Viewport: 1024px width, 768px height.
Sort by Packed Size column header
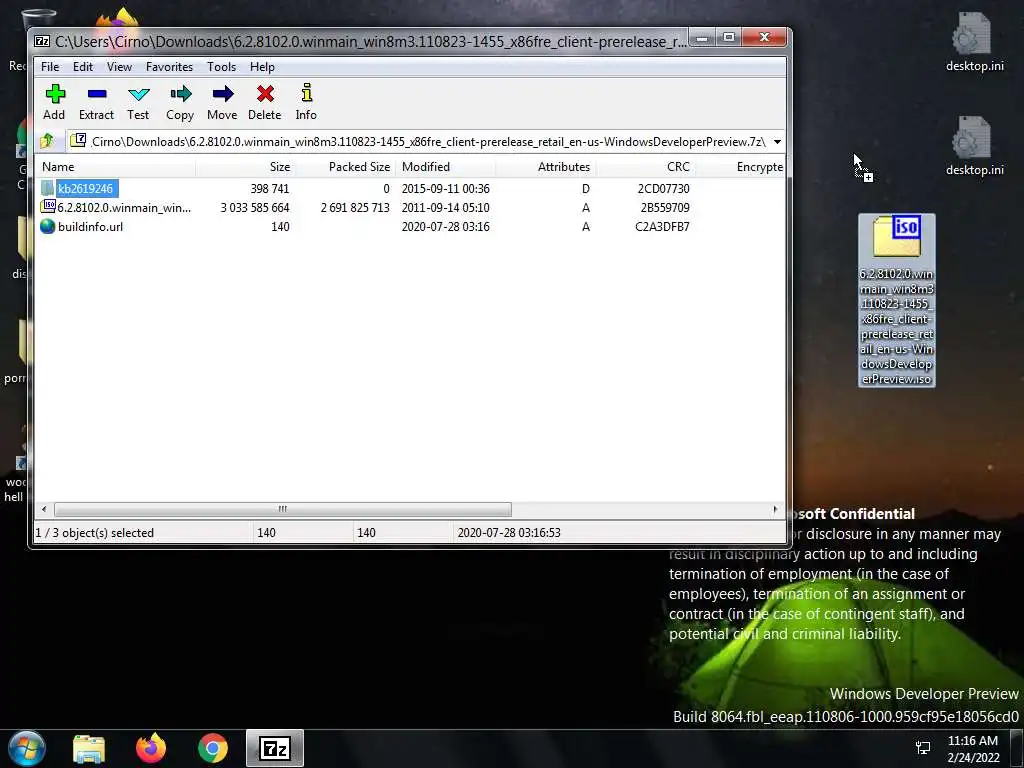coord(345,167)
